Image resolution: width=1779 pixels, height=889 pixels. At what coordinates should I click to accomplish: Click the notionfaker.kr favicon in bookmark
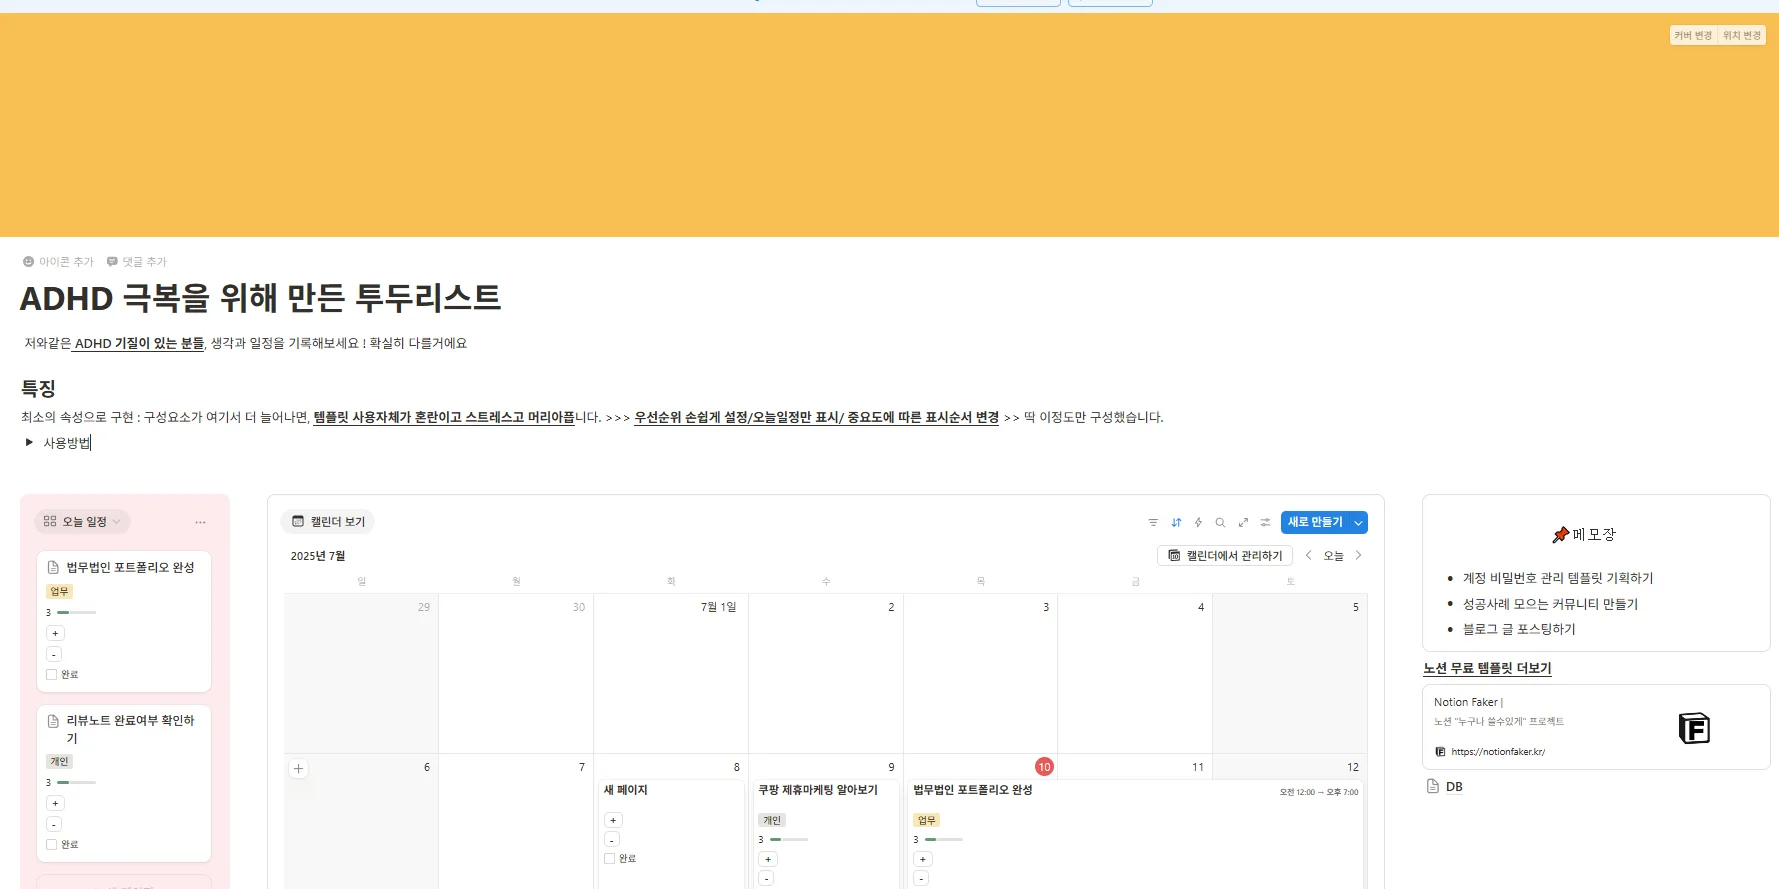tap(1440, 752)
